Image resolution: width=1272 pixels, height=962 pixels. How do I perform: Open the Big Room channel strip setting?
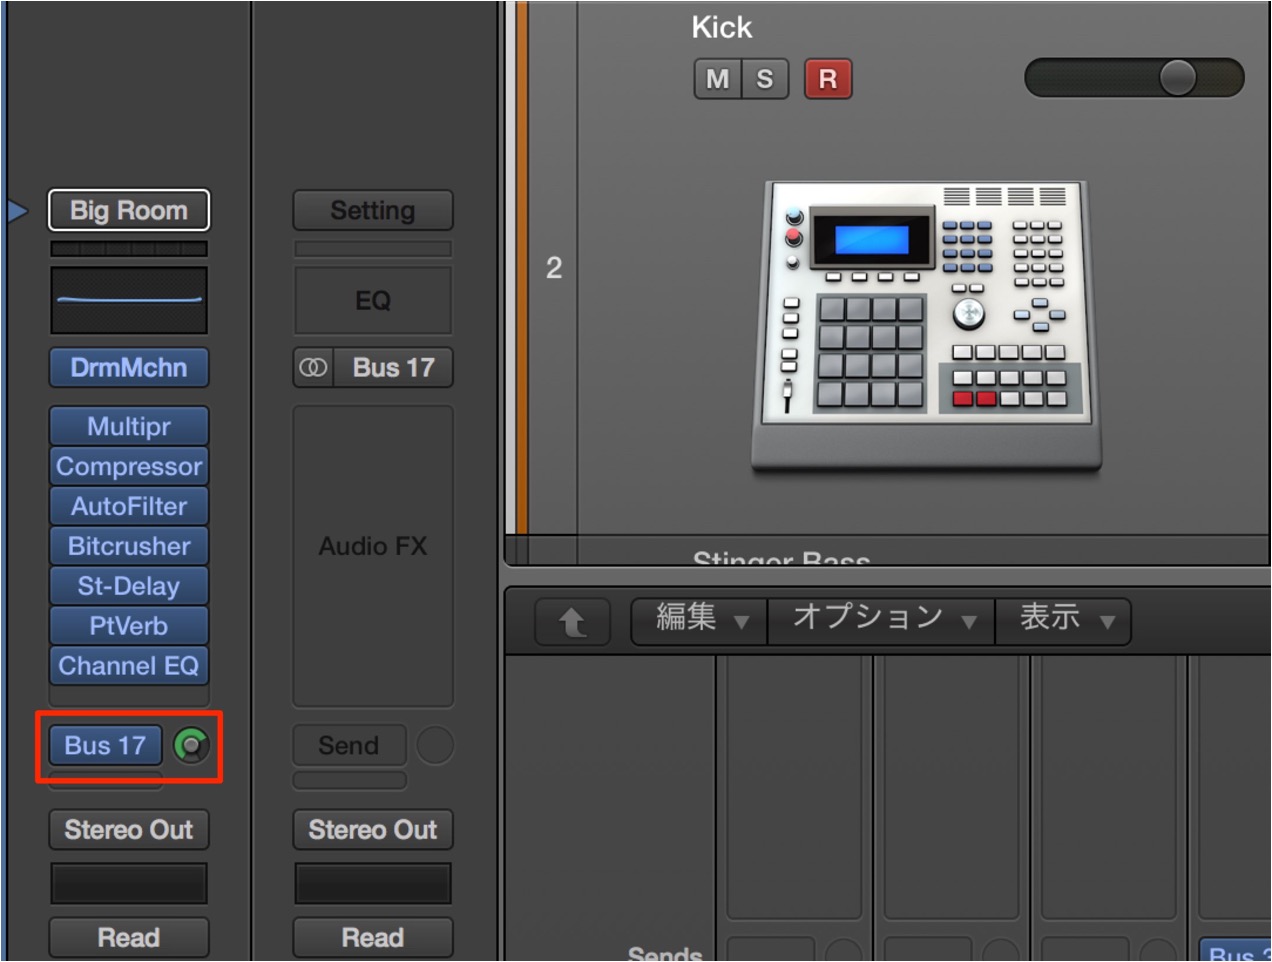pos(129,210)
